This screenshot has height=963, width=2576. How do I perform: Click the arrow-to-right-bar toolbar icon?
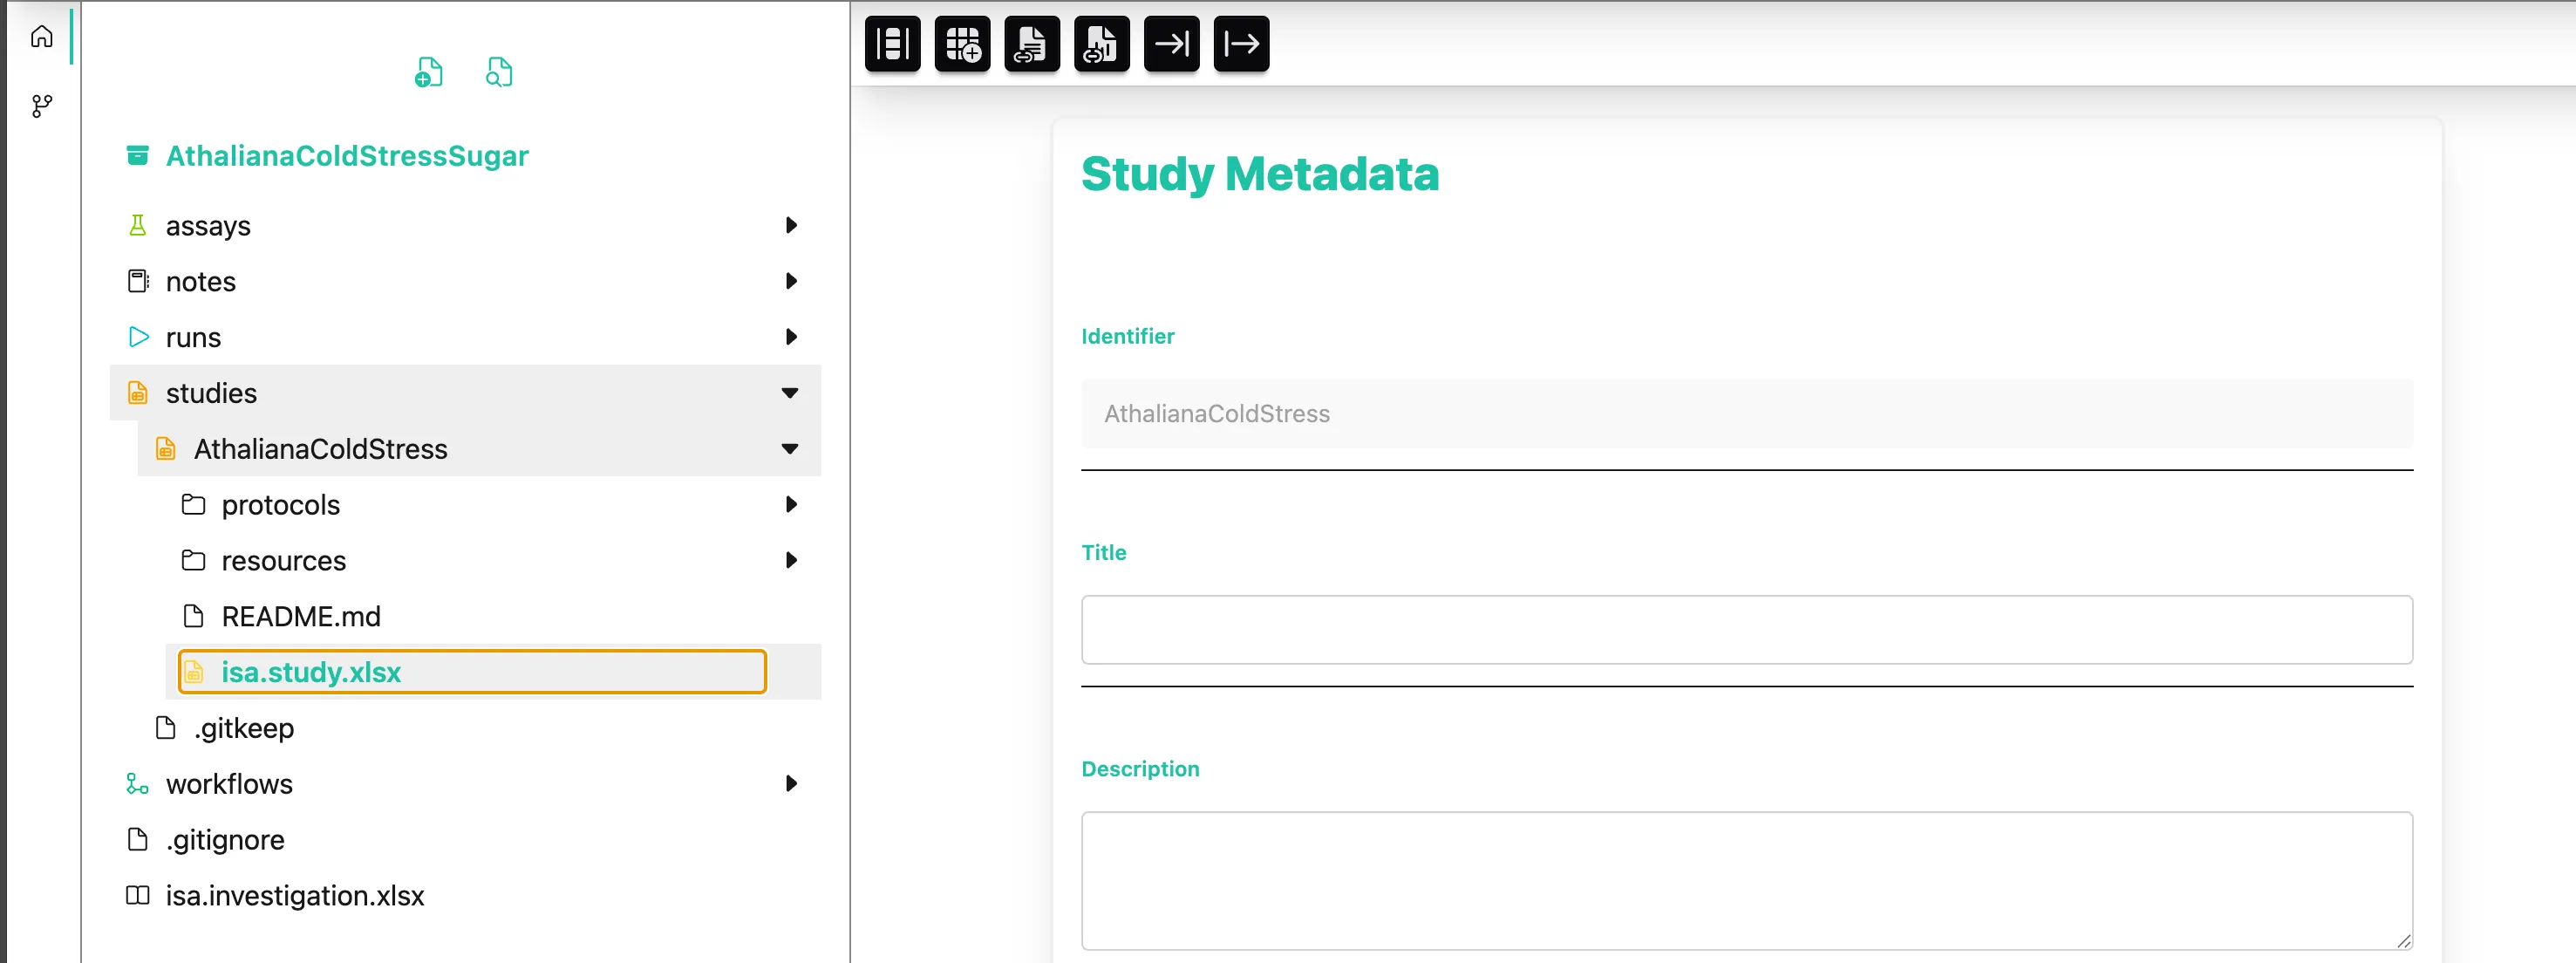(x=1171, y=44)
